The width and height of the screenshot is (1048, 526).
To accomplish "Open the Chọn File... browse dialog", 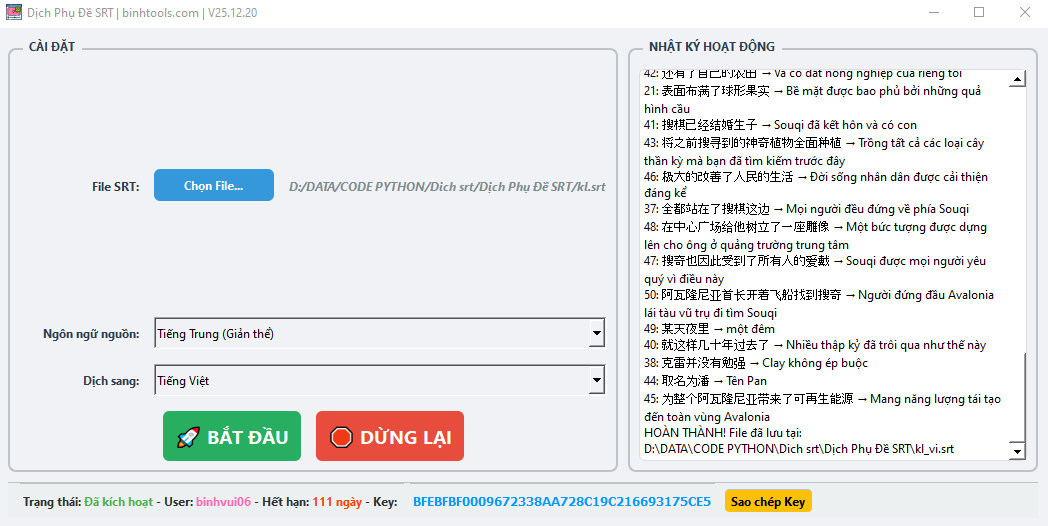I will [213, 185].
